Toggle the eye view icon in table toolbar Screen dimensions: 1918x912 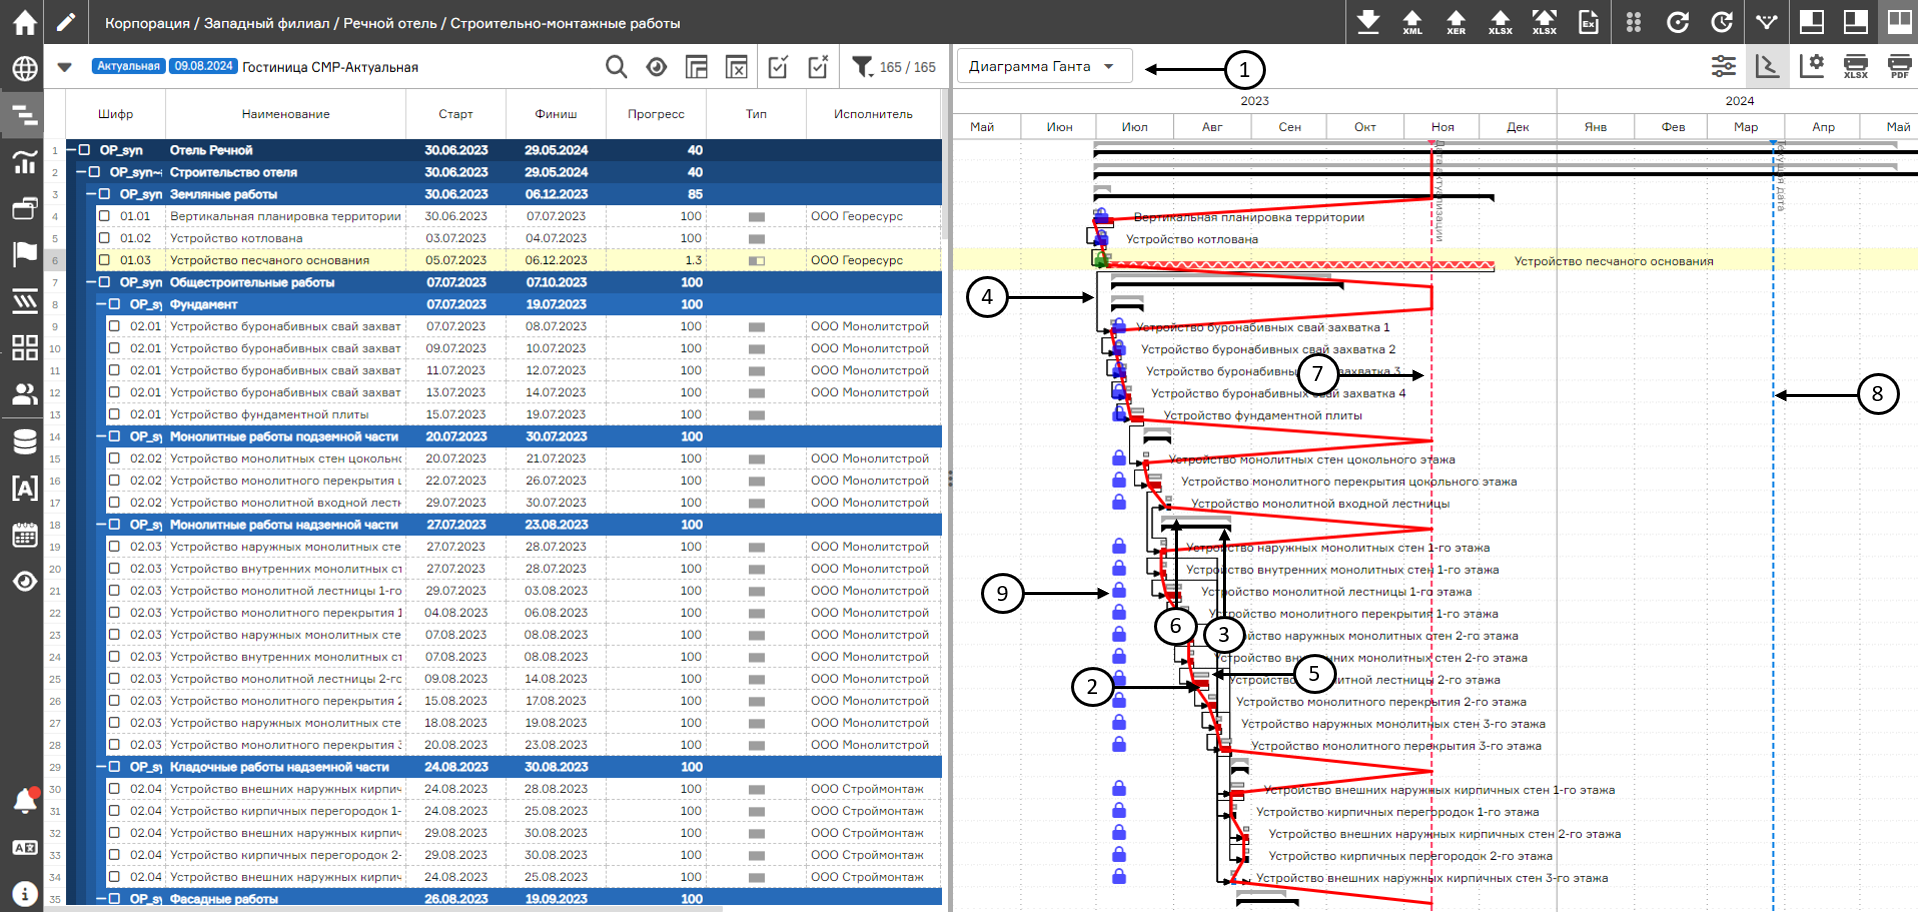pyautogui.click(x=656, y=67)
